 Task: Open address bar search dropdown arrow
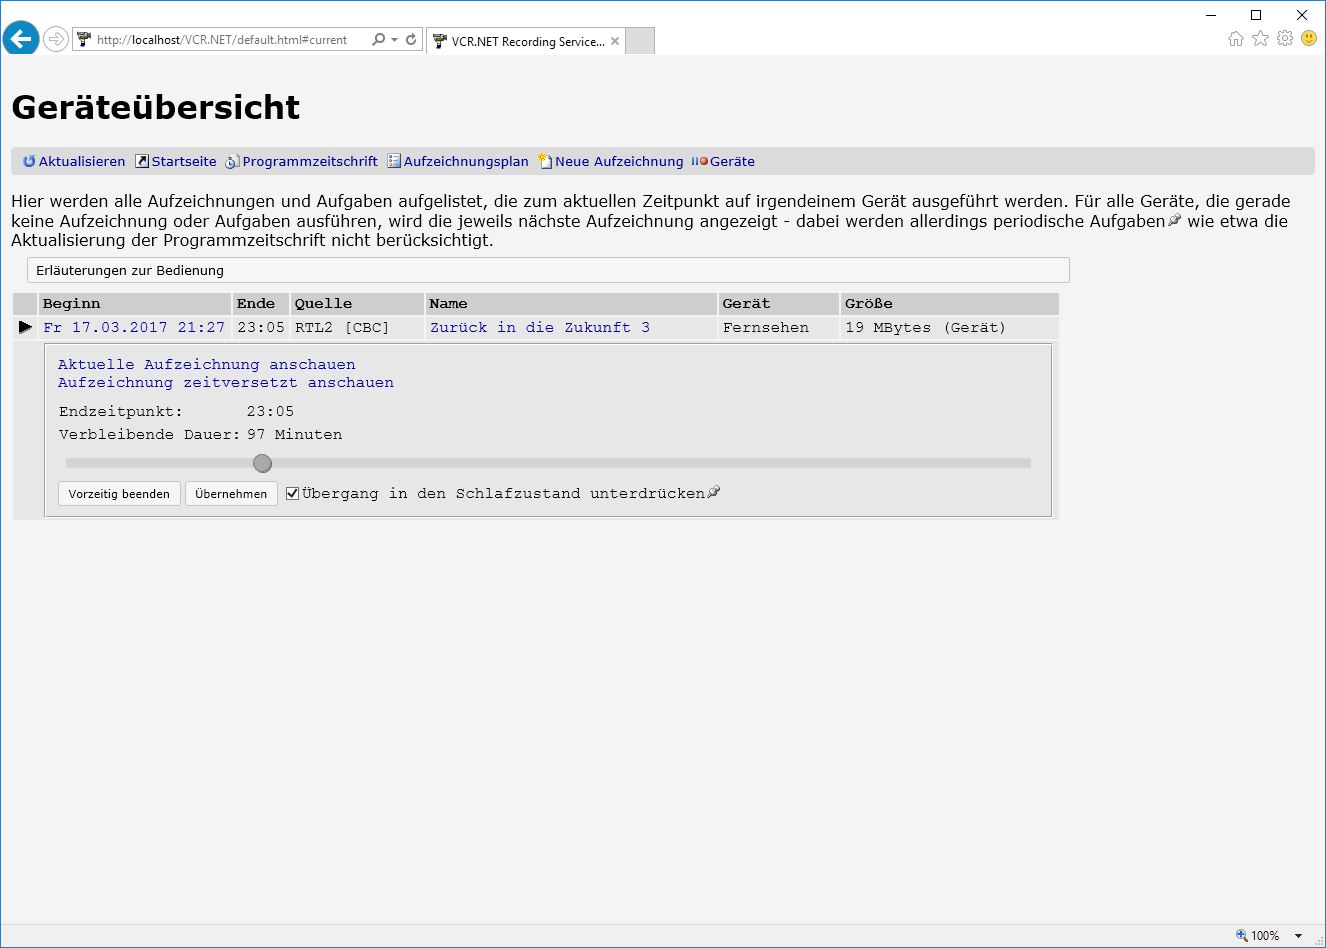pyautogui.click(x=394, y=40)
